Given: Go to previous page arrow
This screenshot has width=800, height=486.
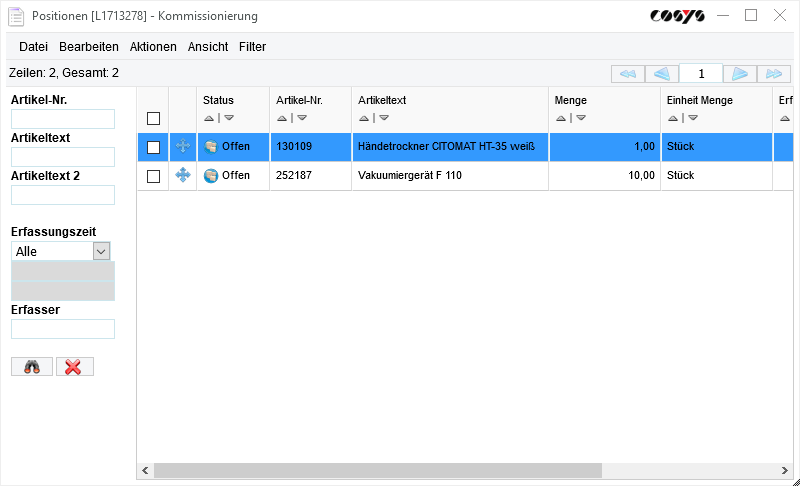Looking at the screenshot, I should click(x=661, y=74).
